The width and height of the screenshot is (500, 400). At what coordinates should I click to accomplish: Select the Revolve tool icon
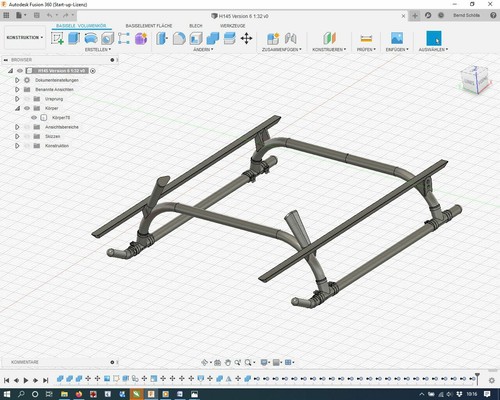tap(91, 38)
